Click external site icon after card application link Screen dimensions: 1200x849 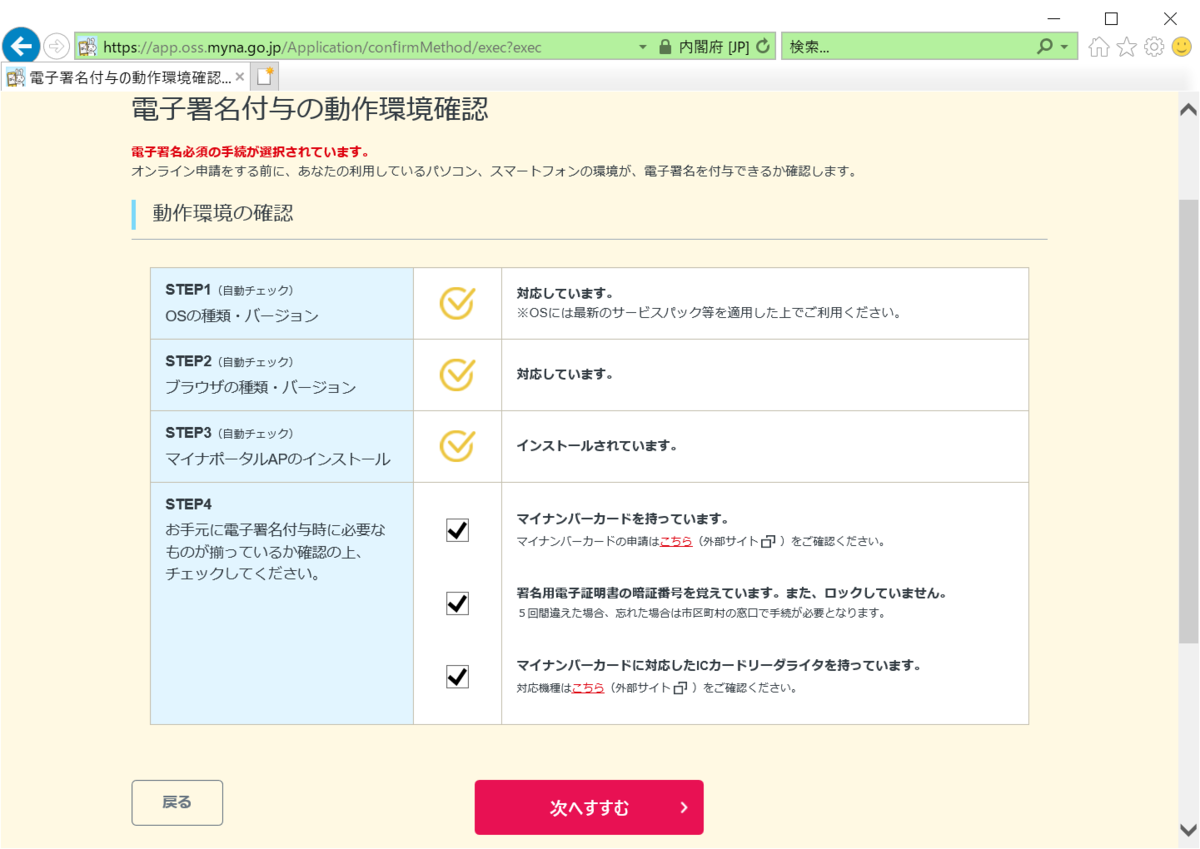[x=768, y=542]
